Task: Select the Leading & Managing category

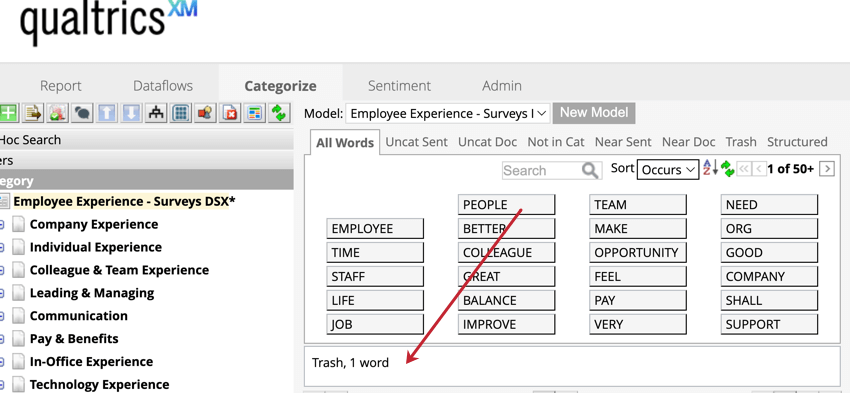Action: 92,293
